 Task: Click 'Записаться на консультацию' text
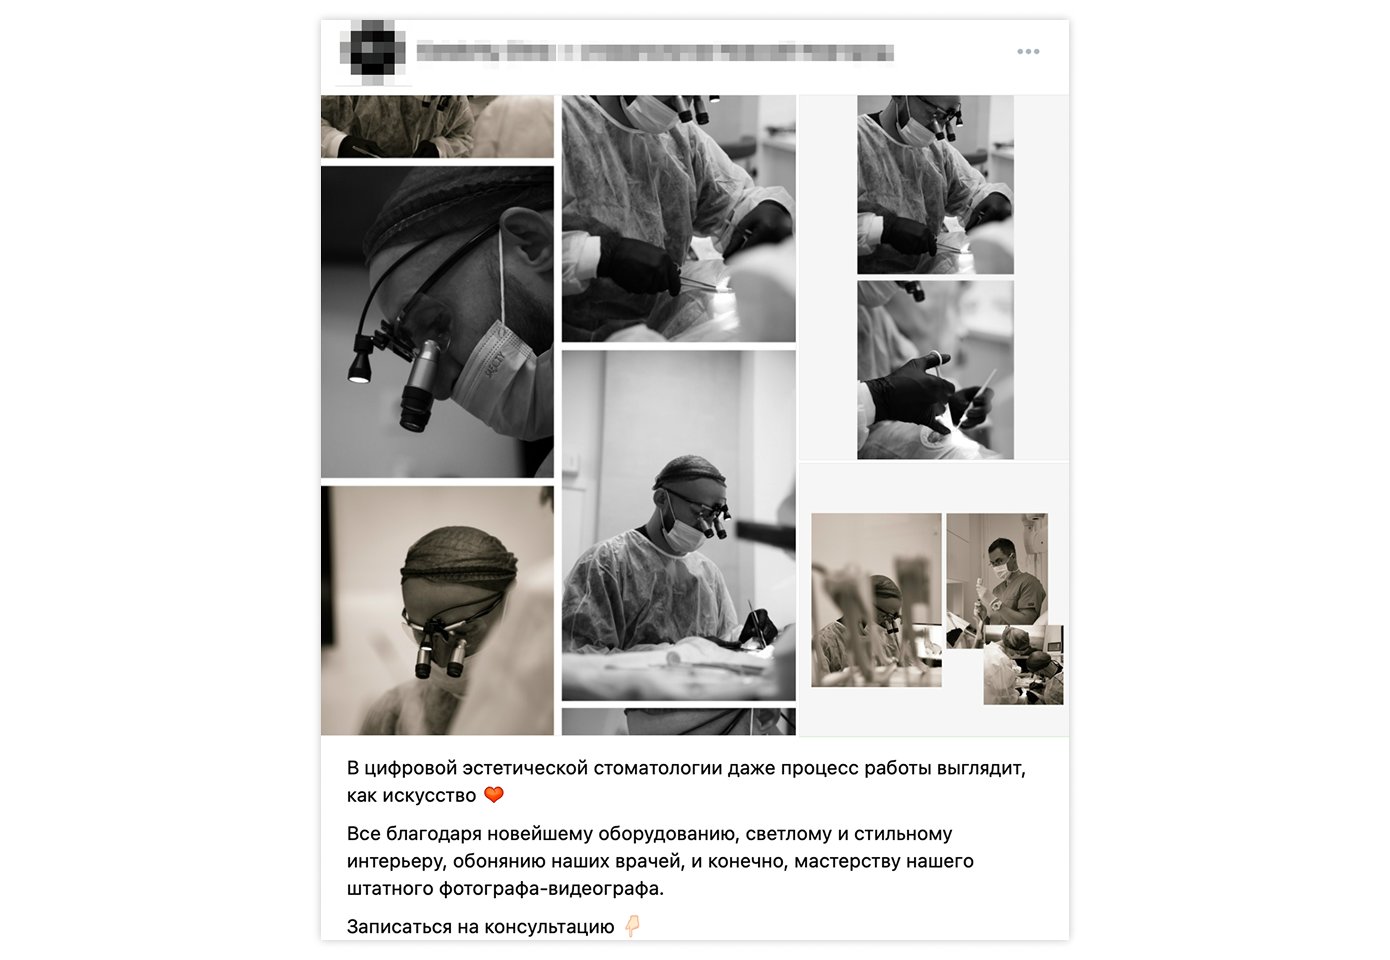coord(480,927)
